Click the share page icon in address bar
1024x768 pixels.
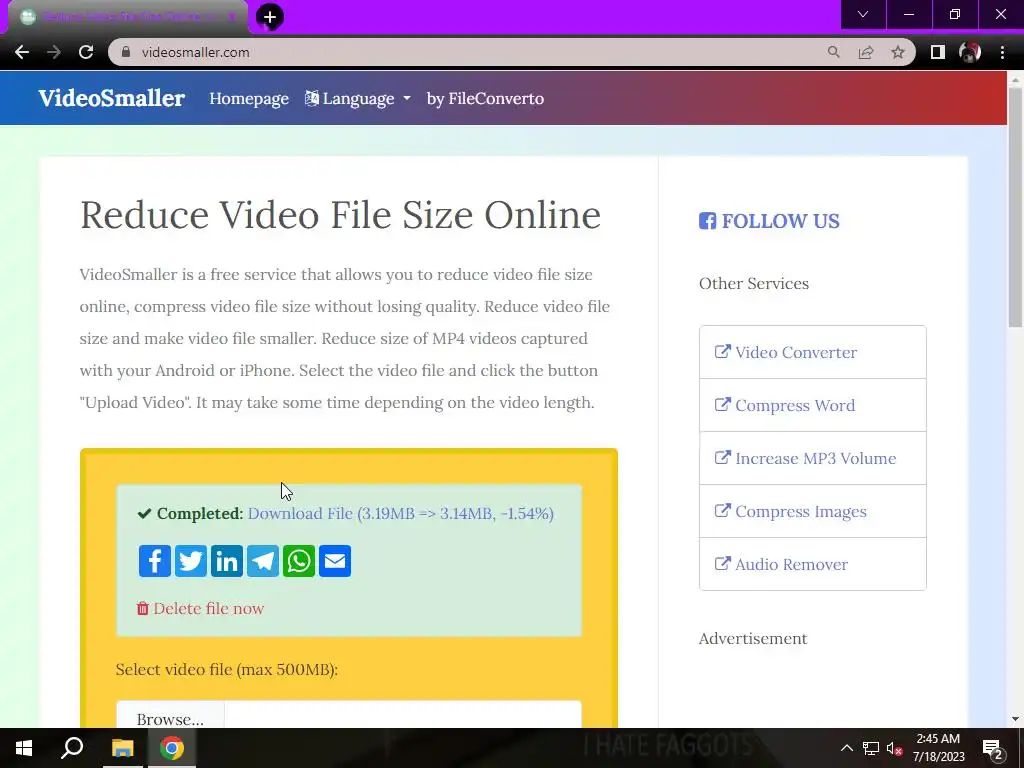[866, 52]
